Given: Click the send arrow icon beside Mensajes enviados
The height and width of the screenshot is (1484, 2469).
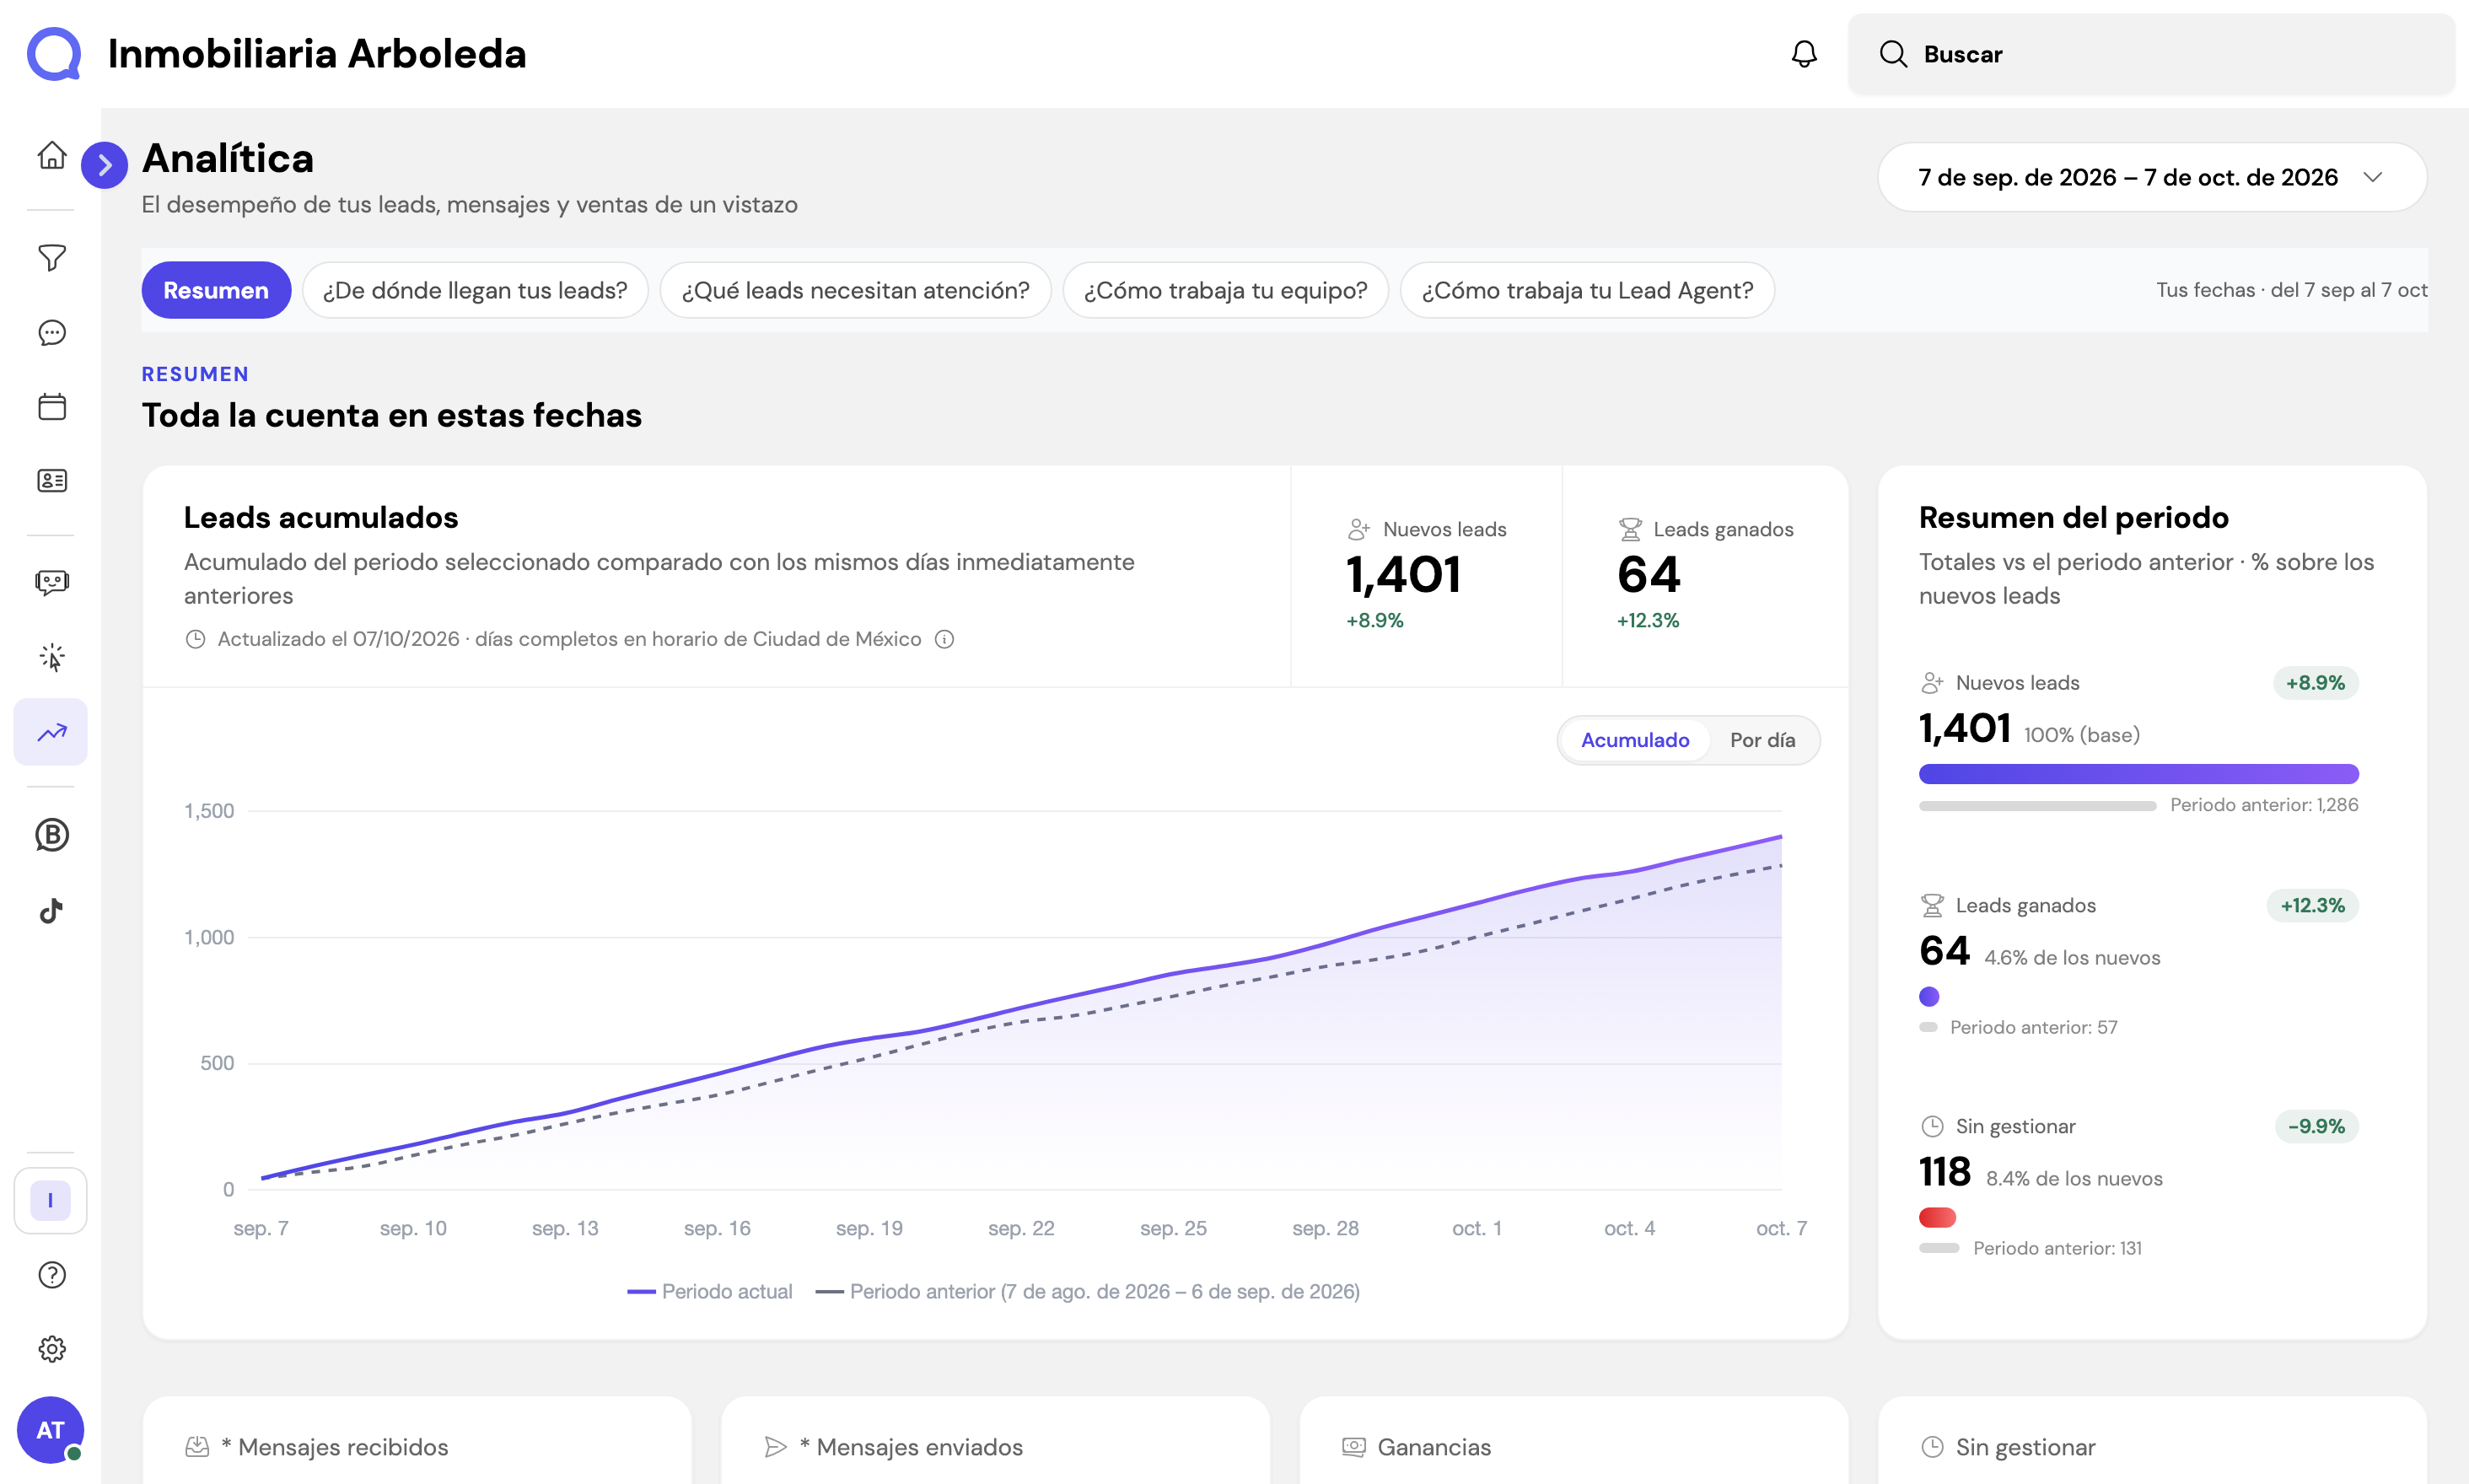Looking at the screenshot, I should tap(776, 1447).
